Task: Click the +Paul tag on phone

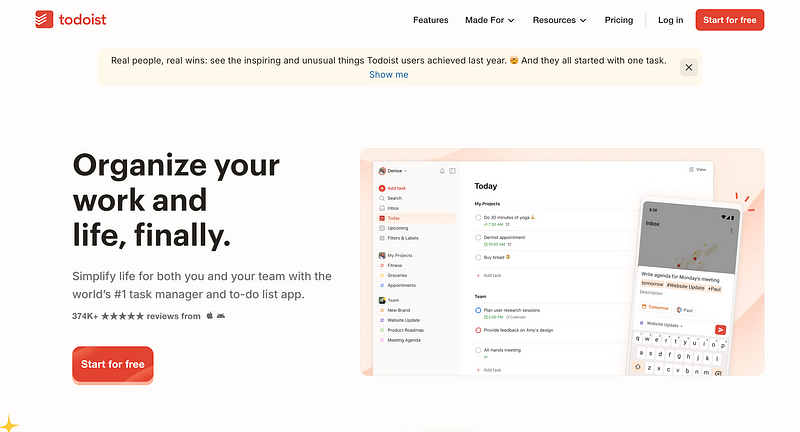Action: coord(714,289)
